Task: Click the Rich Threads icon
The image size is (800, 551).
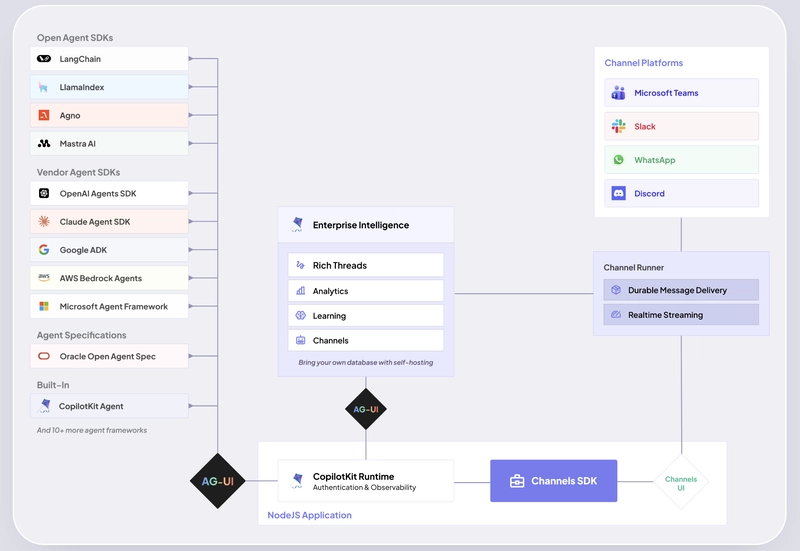Action: pos(301,265)
